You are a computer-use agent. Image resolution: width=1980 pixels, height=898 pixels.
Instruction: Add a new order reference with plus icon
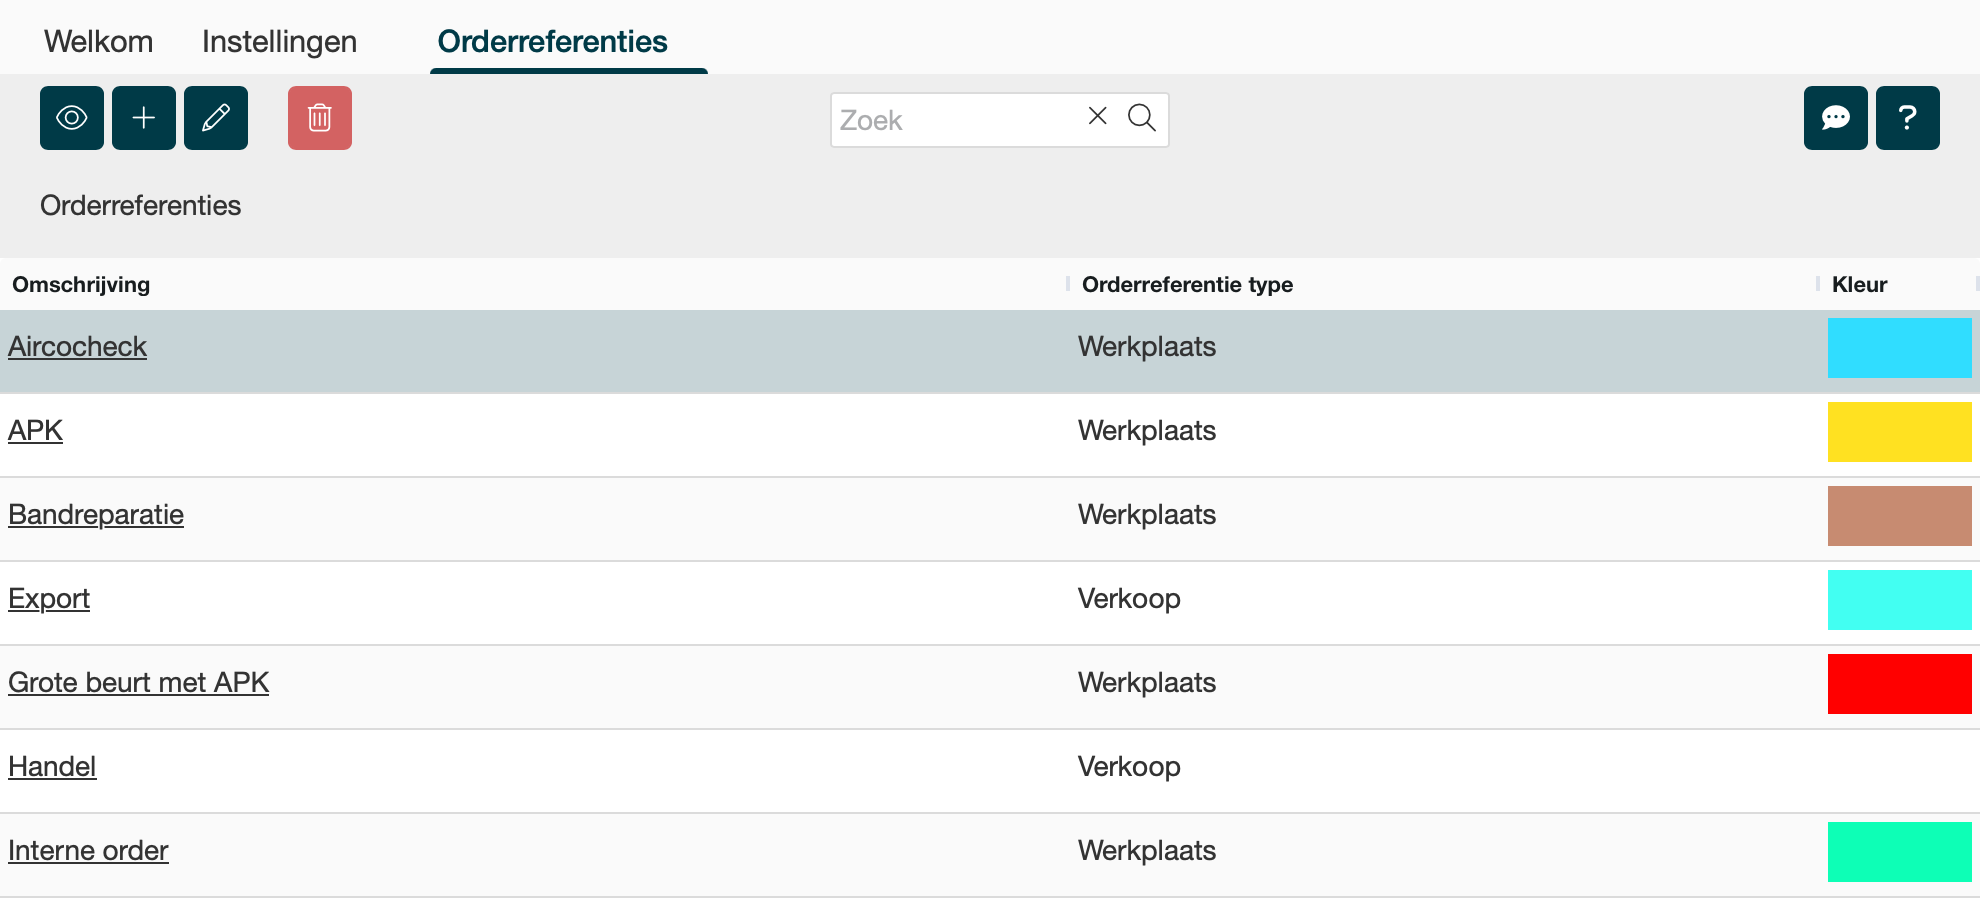pos(144,118)
